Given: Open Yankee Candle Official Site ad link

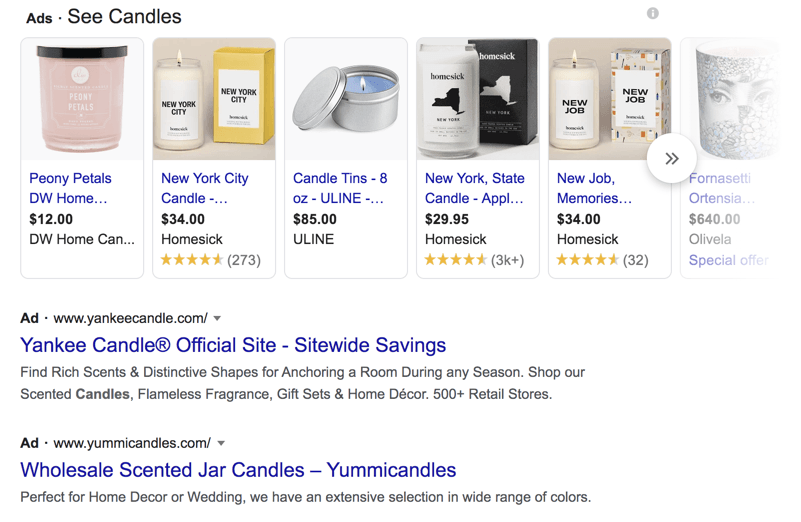Looking at the screenshot, I should [x=233, y=346].
